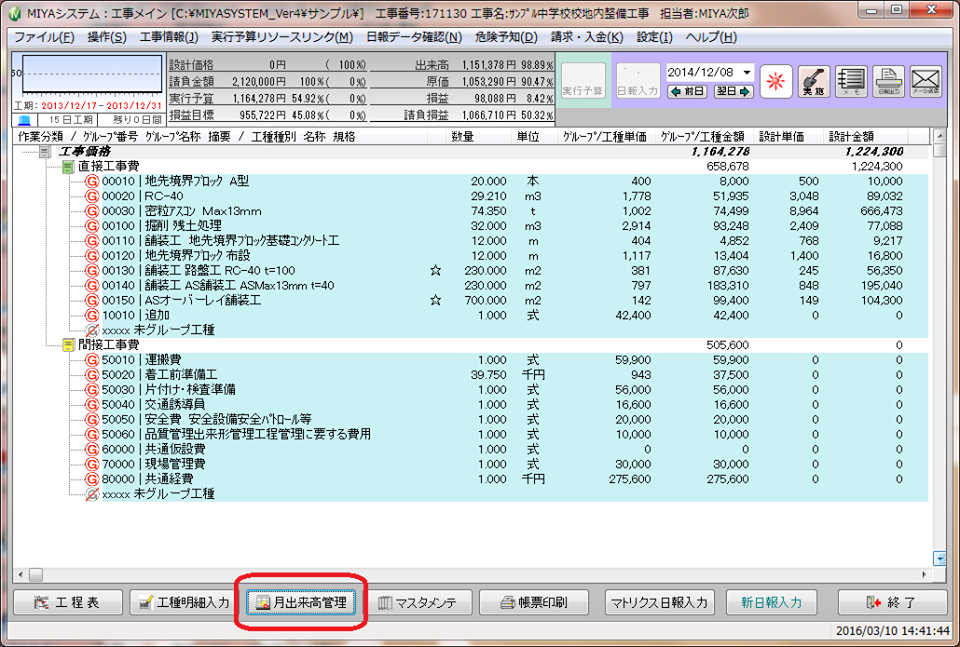Screen dimensions: 960x647
Task: Go to previous day with 前日 button
Action: 687,91
